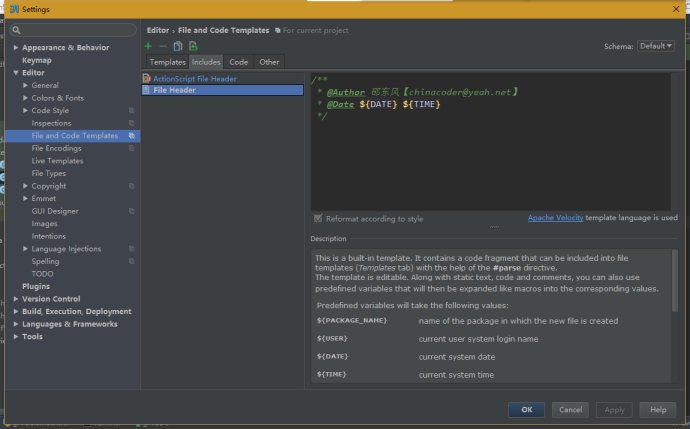The height and width of the screenshot is (429, 690).
Task: Click the Copy Template icon
Action: tap(178, 46)
